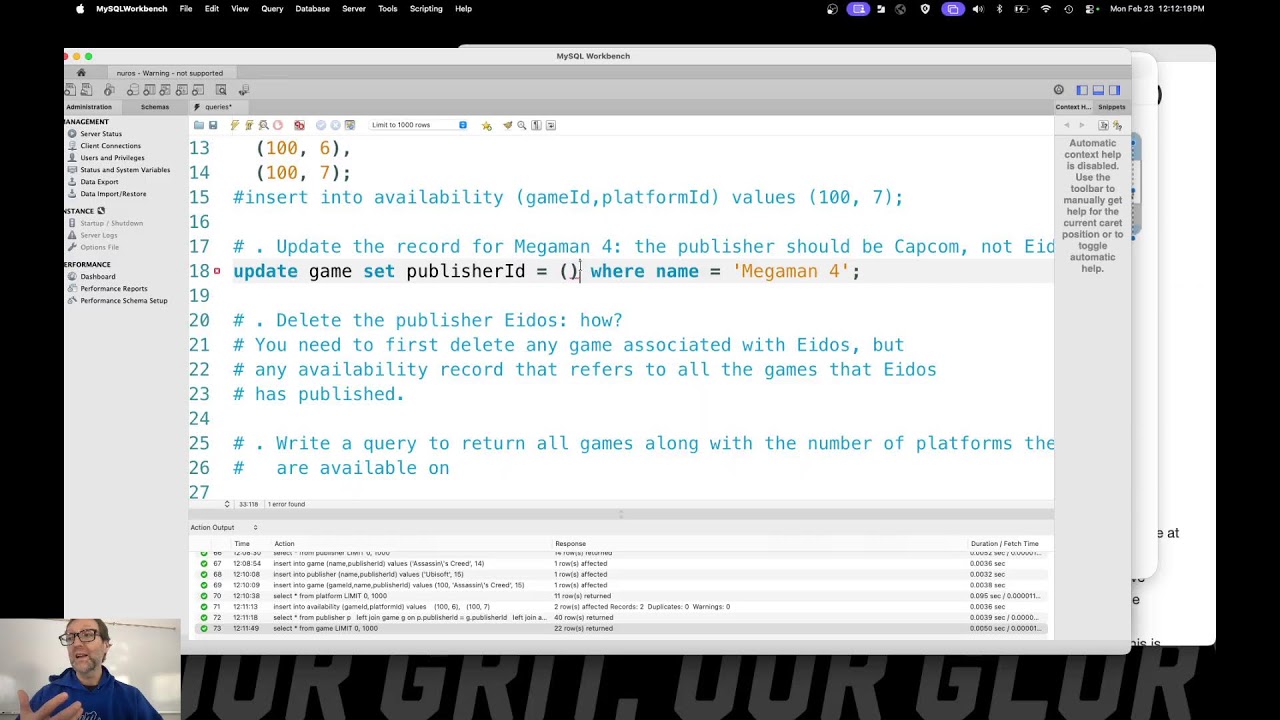
Task: Open the Database menu
Action: [x=312, y=9]
